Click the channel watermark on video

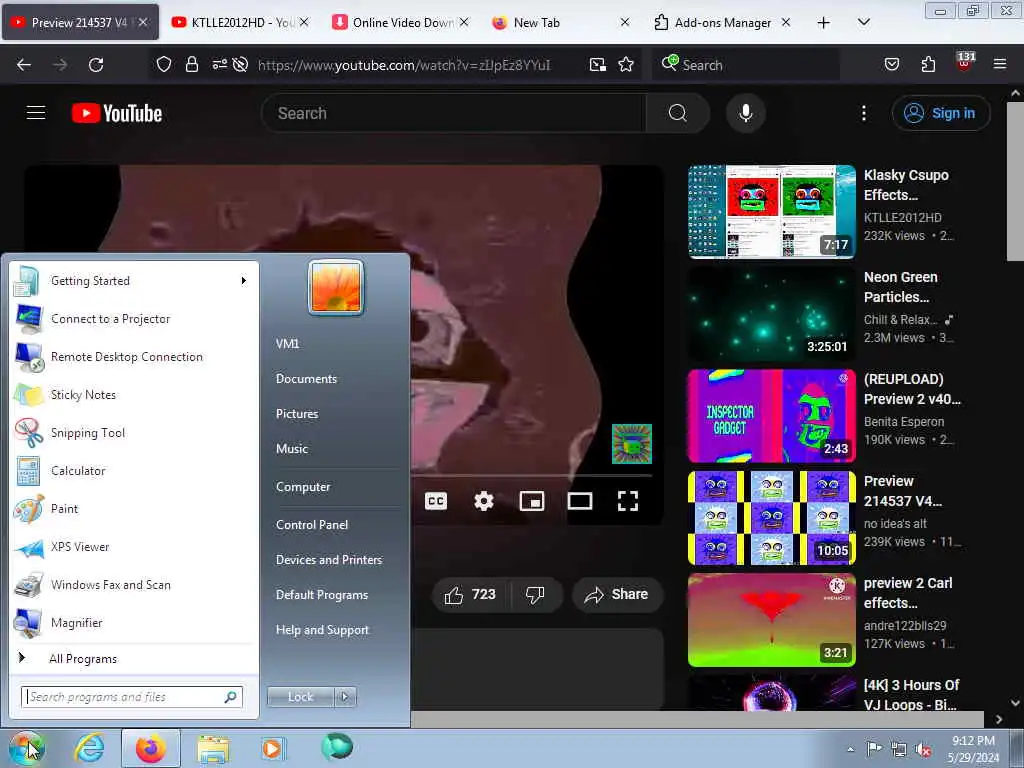click(x=632, y=444)
